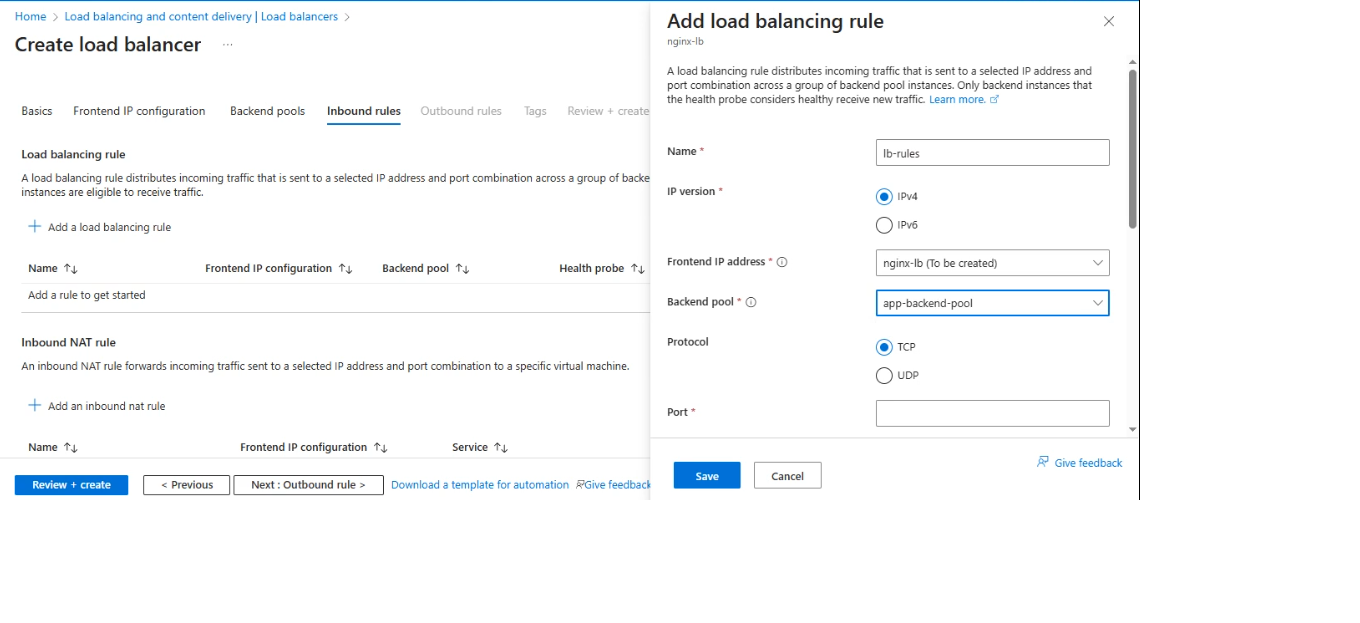The image size is (1360, 623).
Task: Click the plus icon for Add an inbound nat rule
Action: (x=35, y=406)
